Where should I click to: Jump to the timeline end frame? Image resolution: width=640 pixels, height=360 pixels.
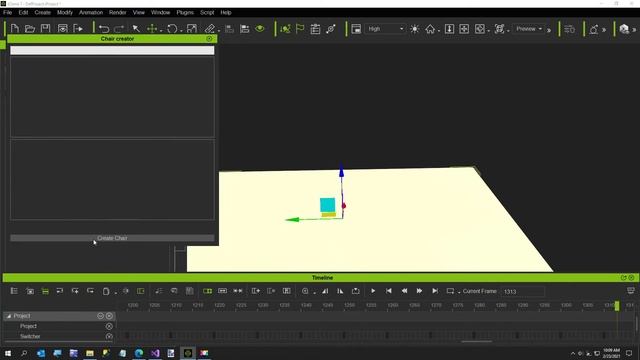(435, 291)
